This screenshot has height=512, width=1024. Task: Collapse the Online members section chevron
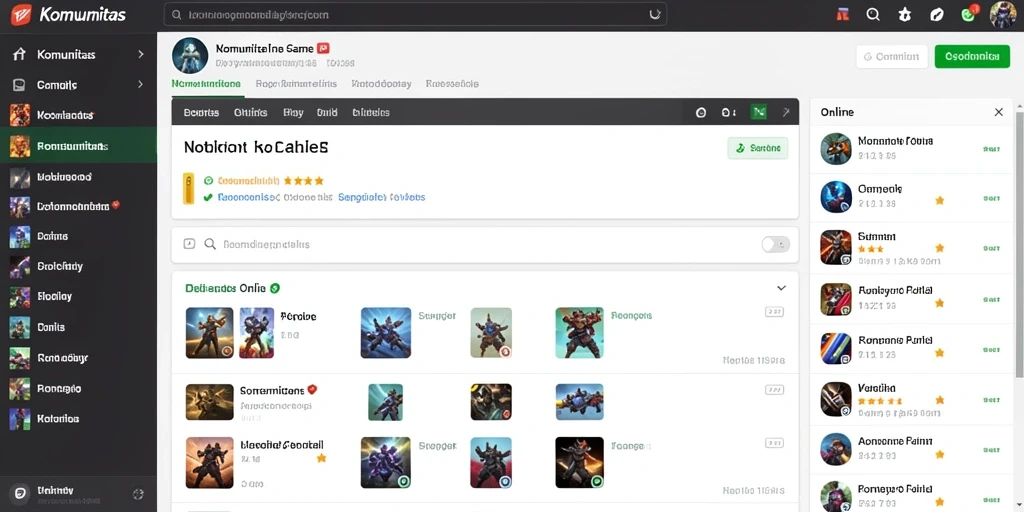781,288
